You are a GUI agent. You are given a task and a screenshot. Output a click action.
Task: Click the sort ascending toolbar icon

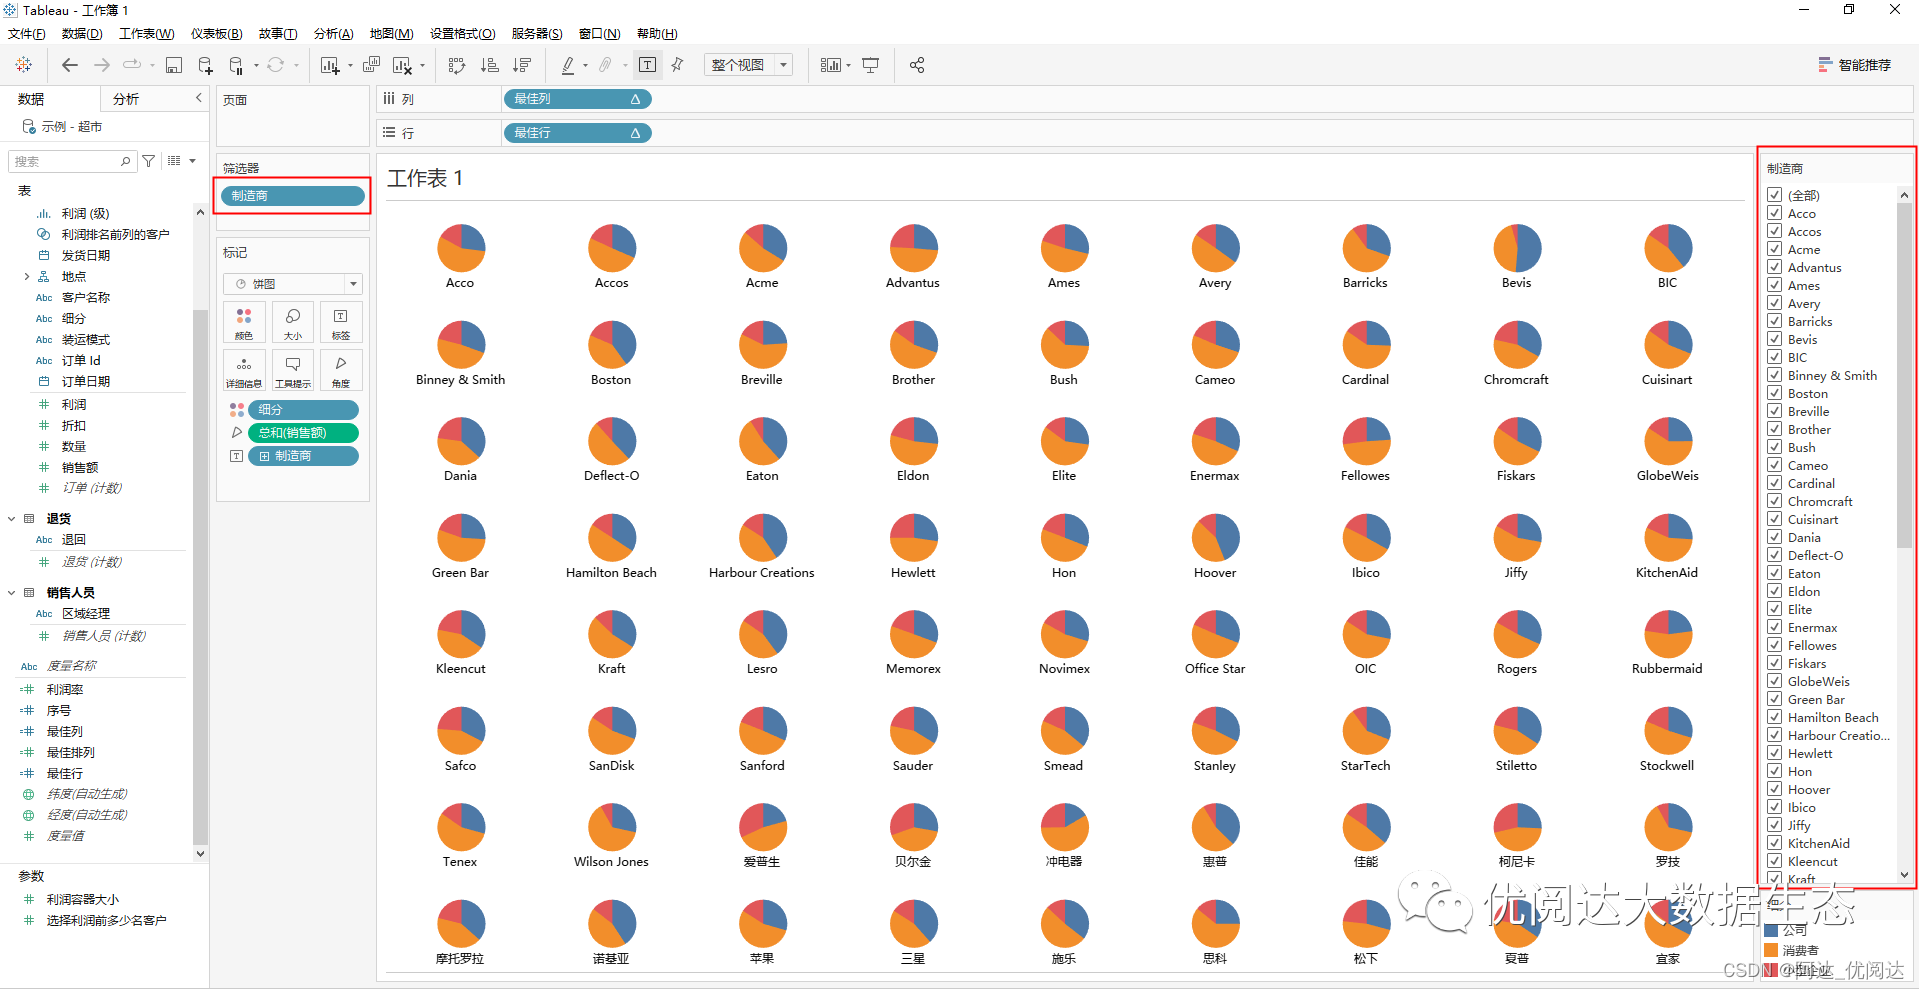point(489,65)
